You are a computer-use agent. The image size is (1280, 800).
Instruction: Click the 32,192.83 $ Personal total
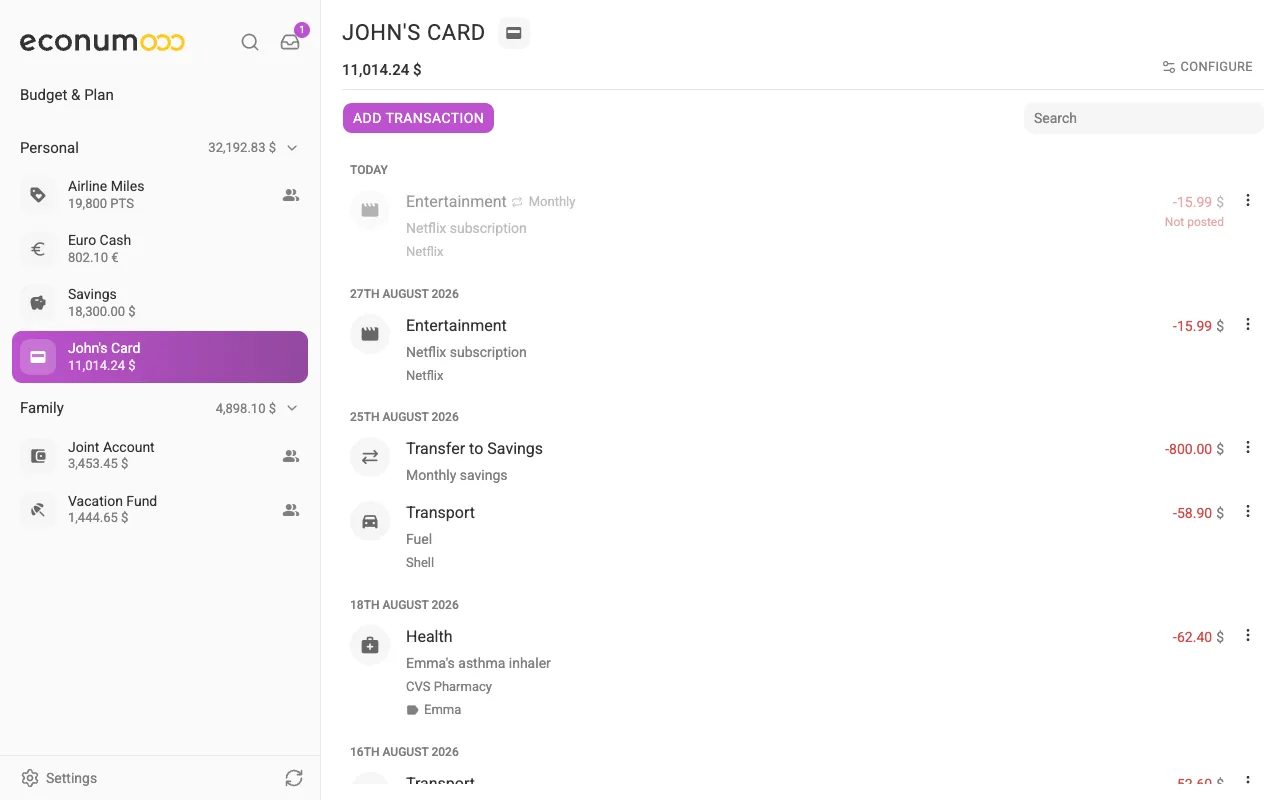(x=242, y=148)
